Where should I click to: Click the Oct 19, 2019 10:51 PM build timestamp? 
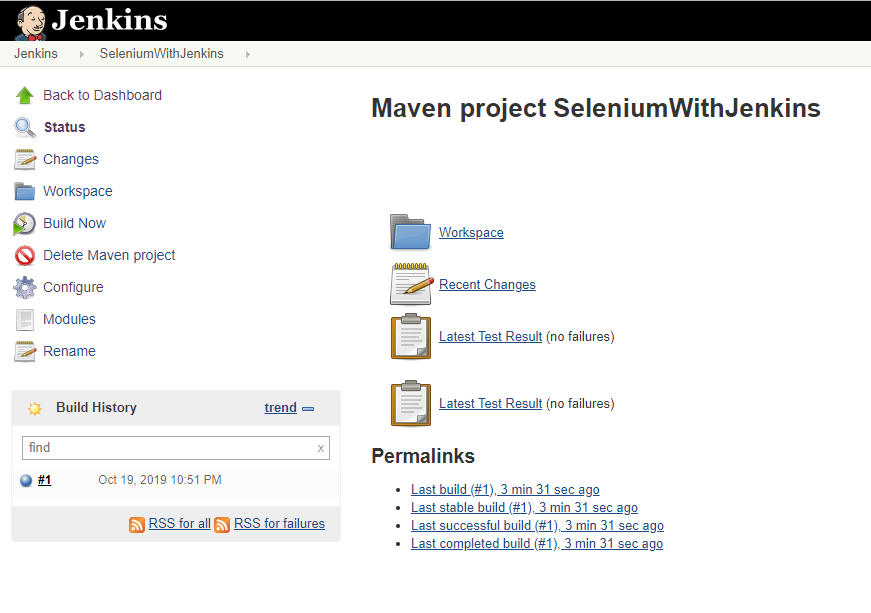(x=160, y=480)
